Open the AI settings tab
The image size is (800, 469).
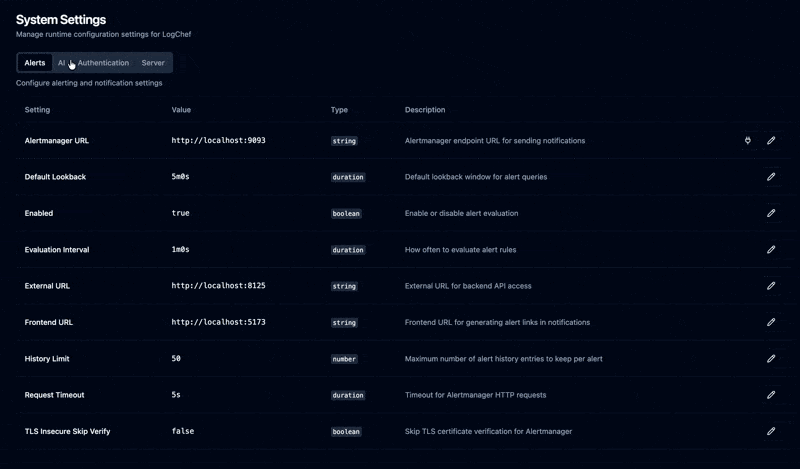(61, 63)
